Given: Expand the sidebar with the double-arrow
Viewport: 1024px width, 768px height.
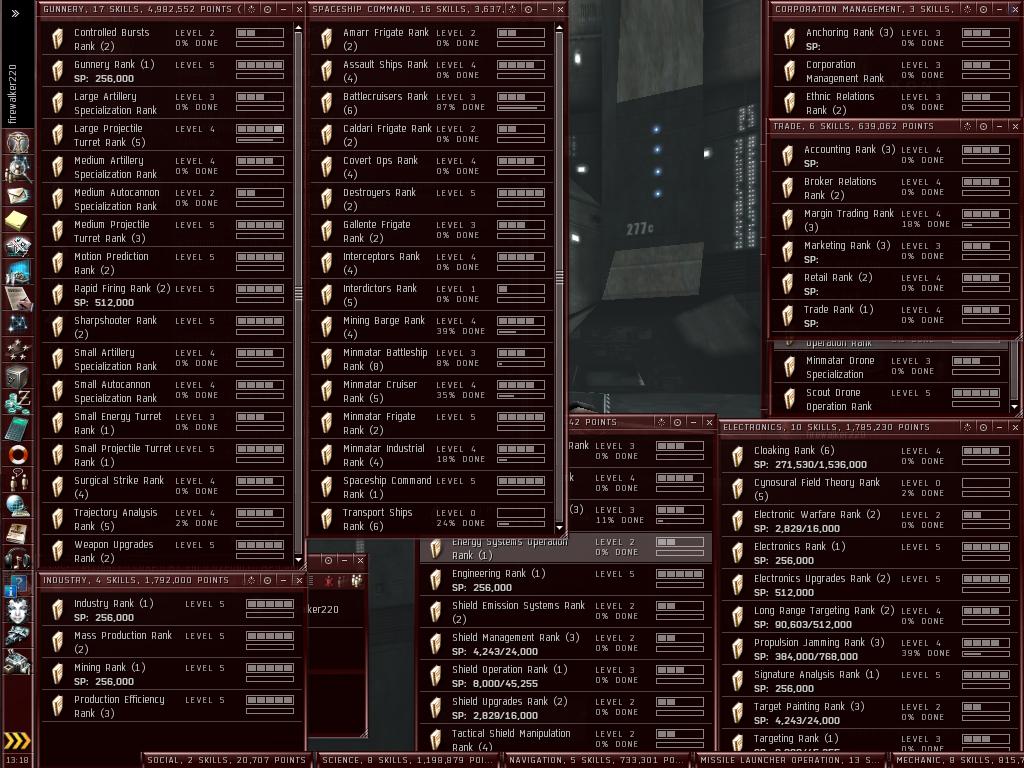Looking at the screenshot, I should [x=15, y=13].
